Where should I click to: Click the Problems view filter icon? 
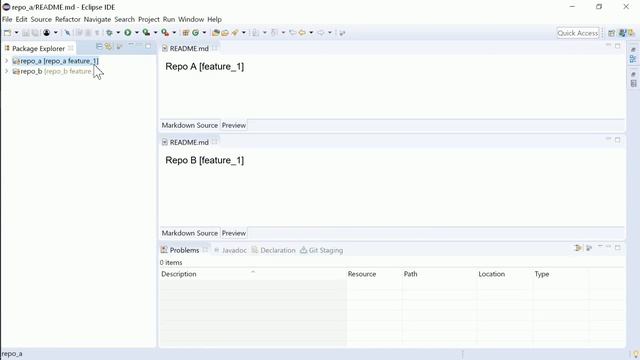click(578, 248)
